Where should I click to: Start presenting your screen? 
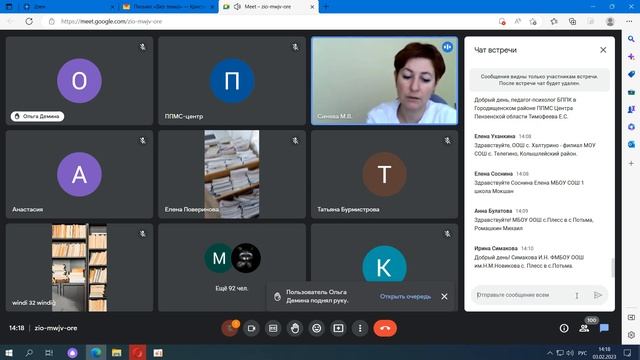[x=338, y=328]
